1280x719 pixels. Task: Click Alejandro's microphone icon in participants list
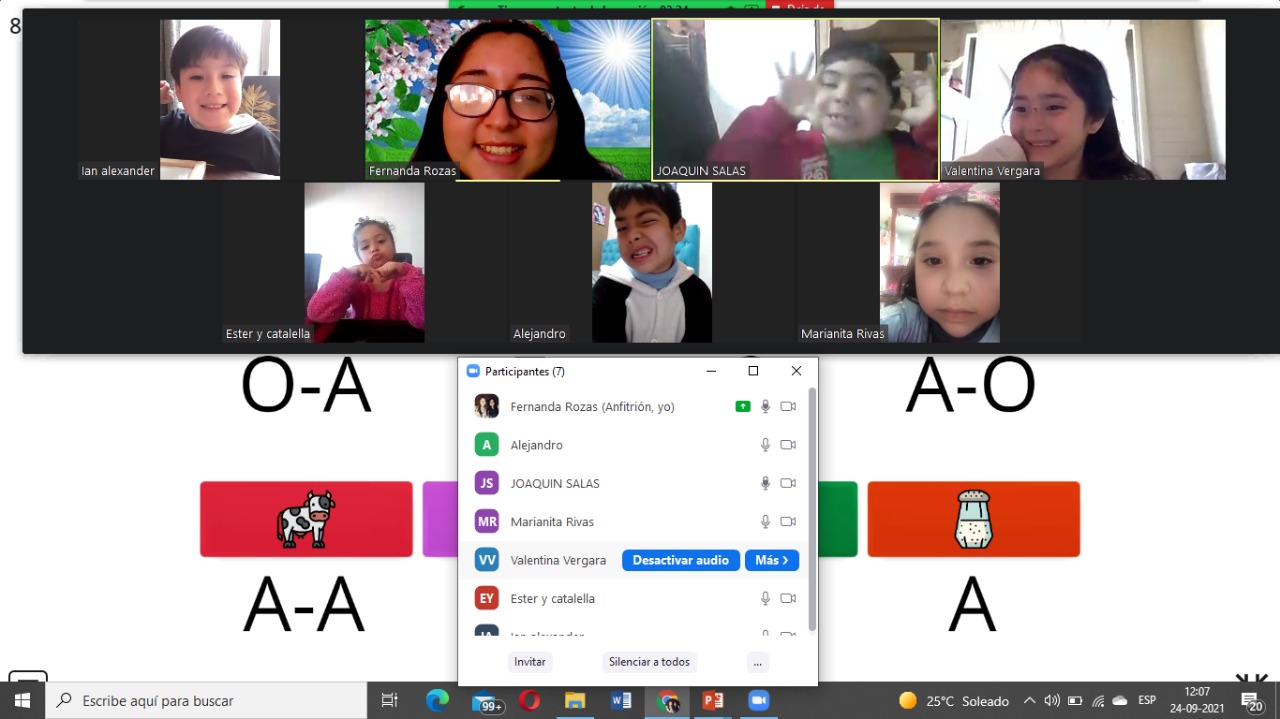point(765,445)
